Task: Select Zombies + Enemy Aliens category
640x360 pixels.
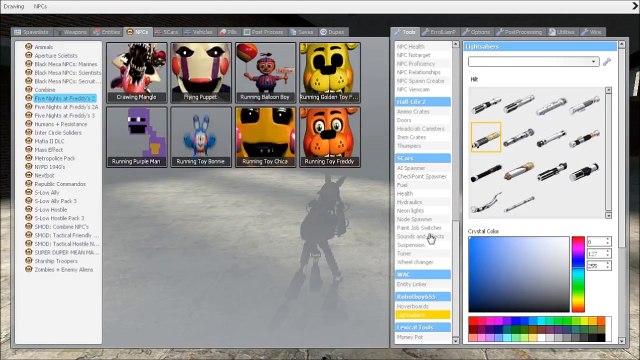Action: [64, 269]
